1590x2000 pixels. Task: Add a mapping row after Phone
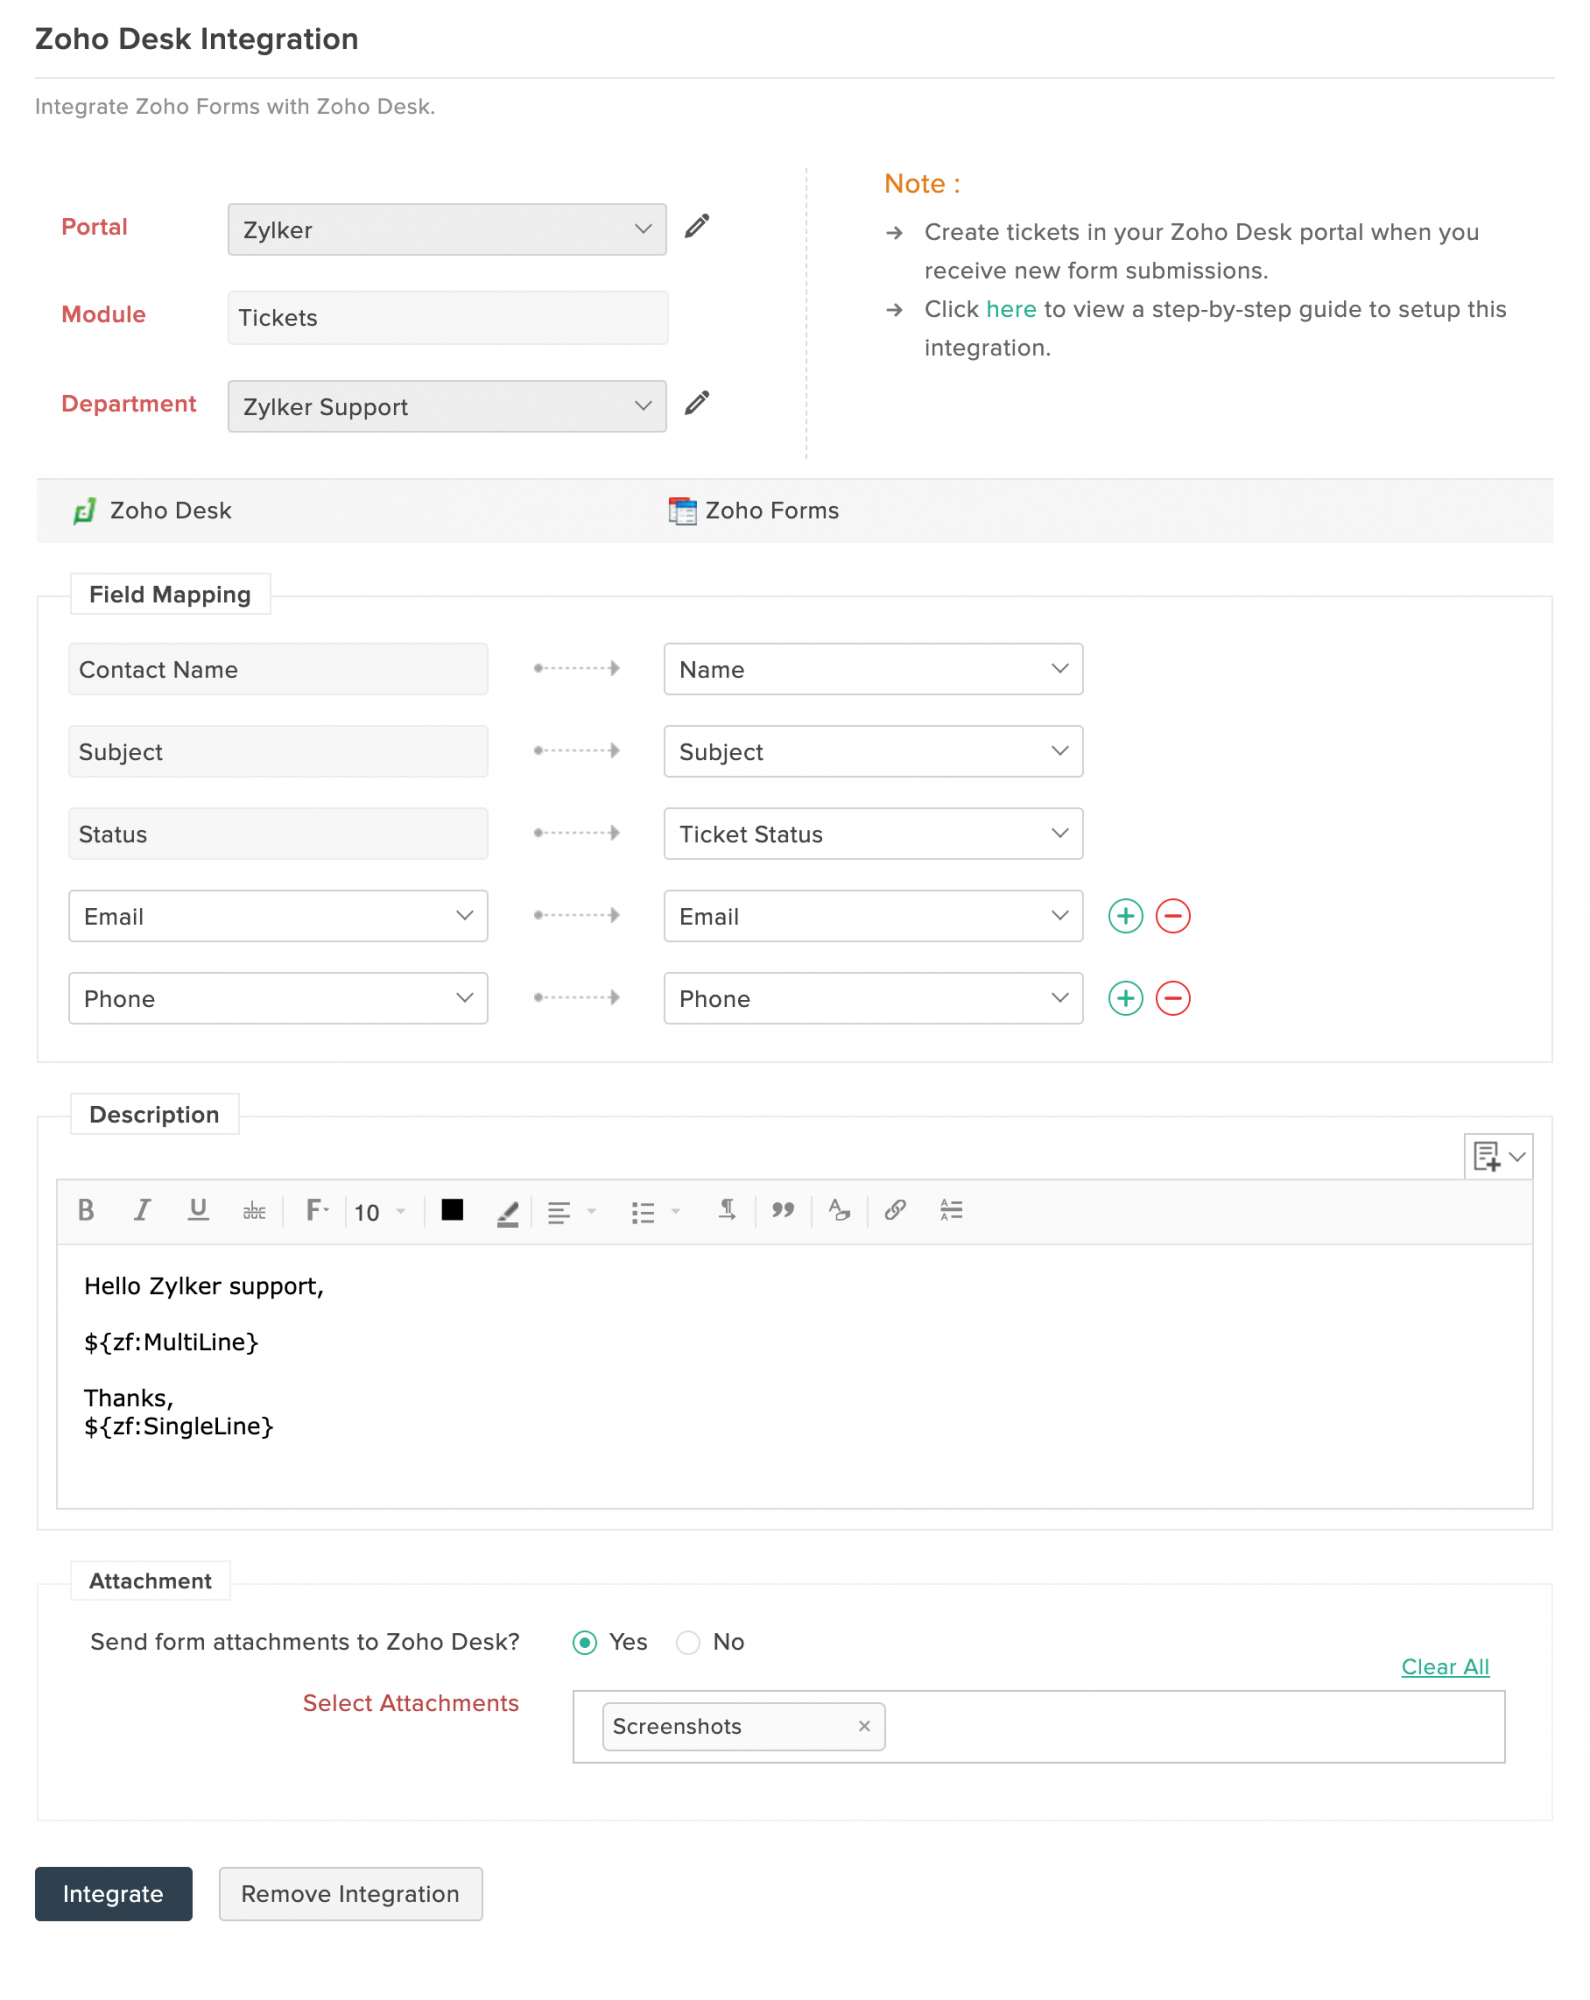tap(1126, 998)
